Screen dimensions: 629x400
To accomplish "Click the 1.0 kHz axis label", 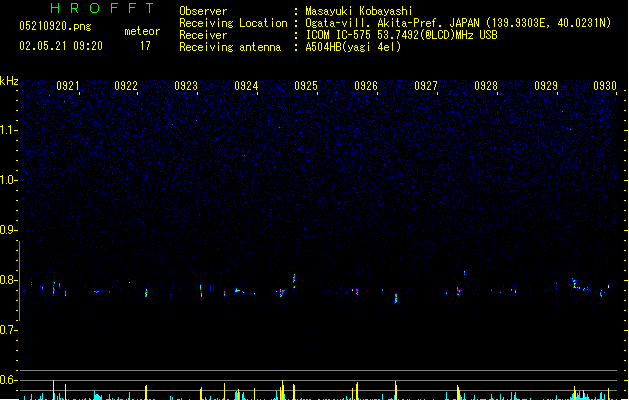I will [x=8, y=180].
